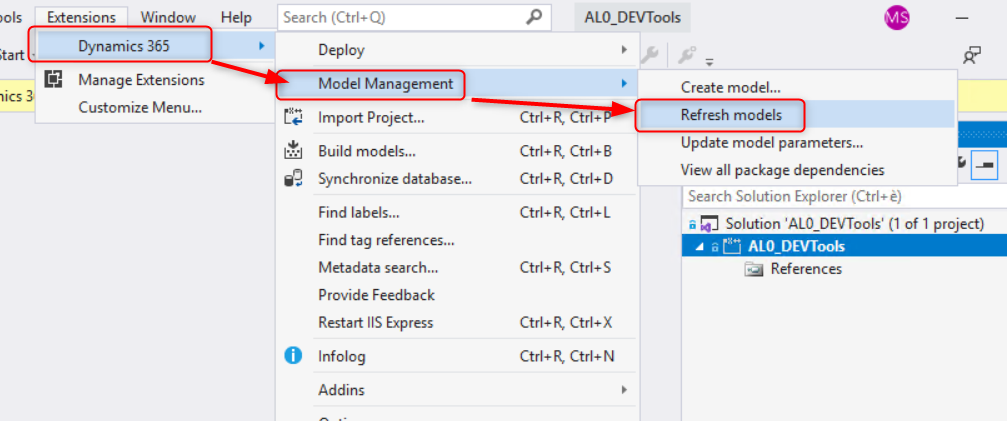1007x421 pixels.
Task: Click the Build models icon
Action: click(x=293, y=150)
